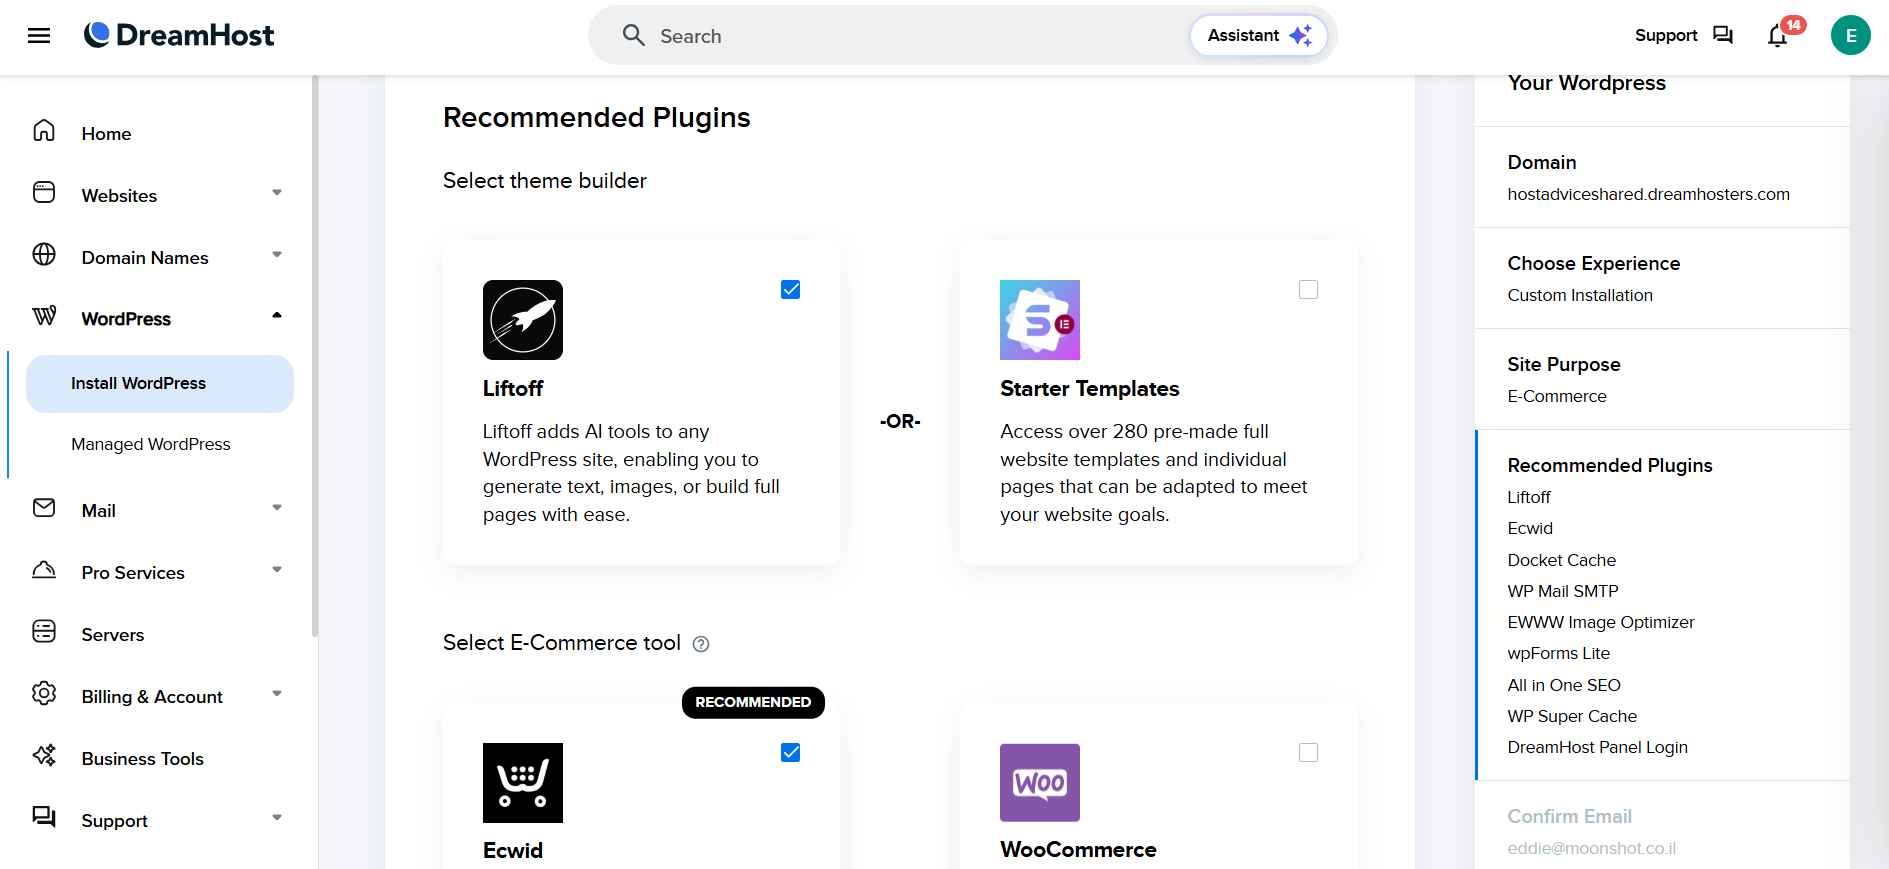Click the Billing & Account gear icon
Image resolution: width=1889 pixels, height=869 pixels.
[x=44, y=693]
